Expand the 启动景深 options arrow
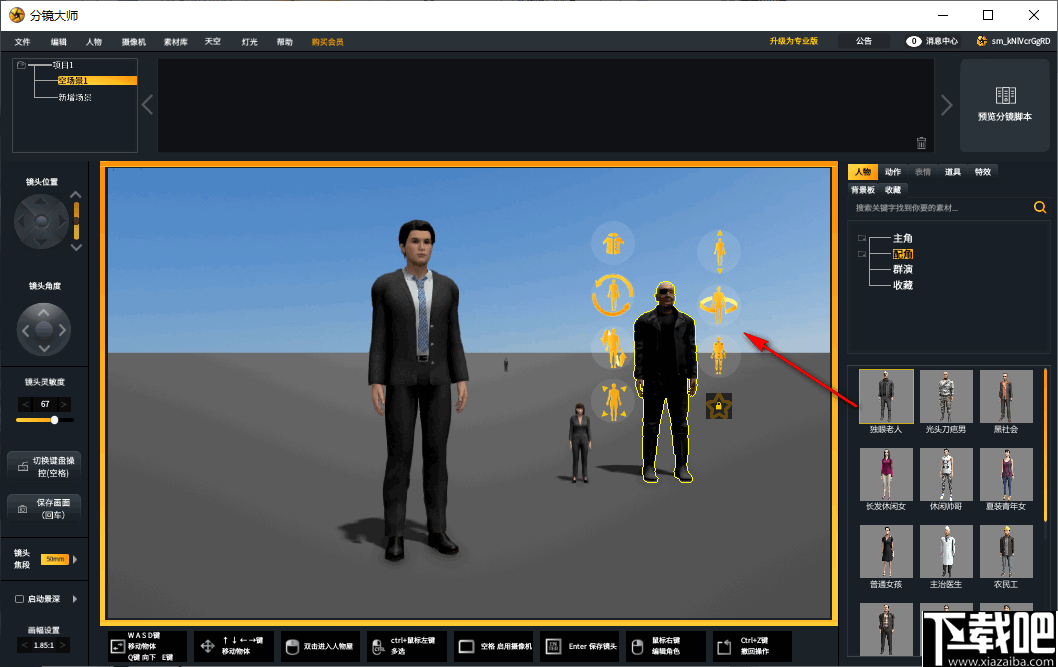The width and height of the screenshot is (1058, 667). 75,599
